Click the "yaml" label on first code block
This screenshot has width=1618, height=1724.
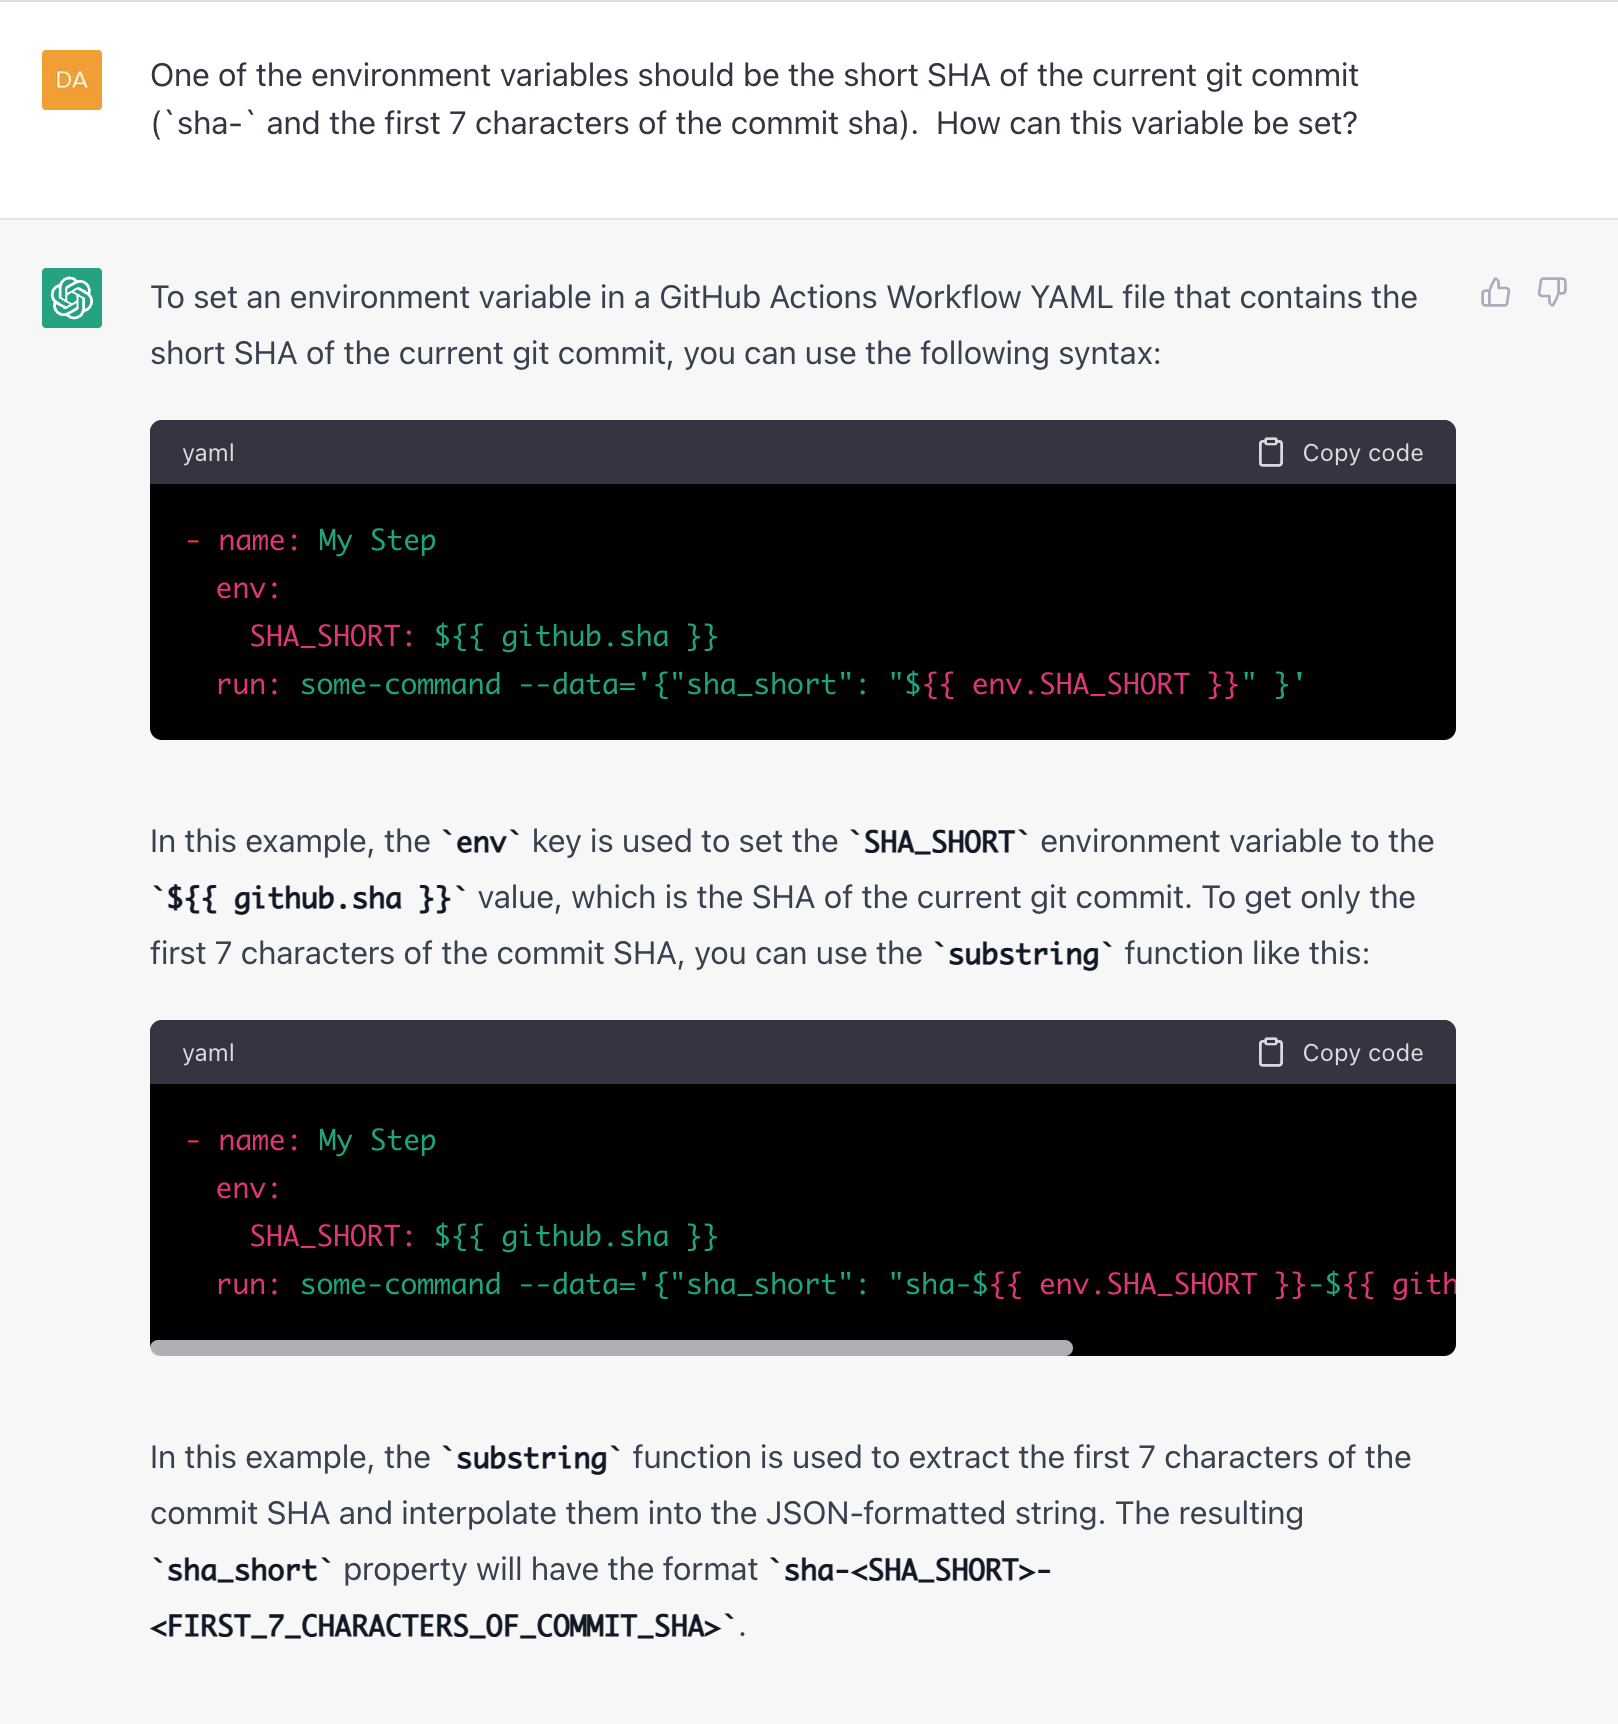[x=208, y=453]
